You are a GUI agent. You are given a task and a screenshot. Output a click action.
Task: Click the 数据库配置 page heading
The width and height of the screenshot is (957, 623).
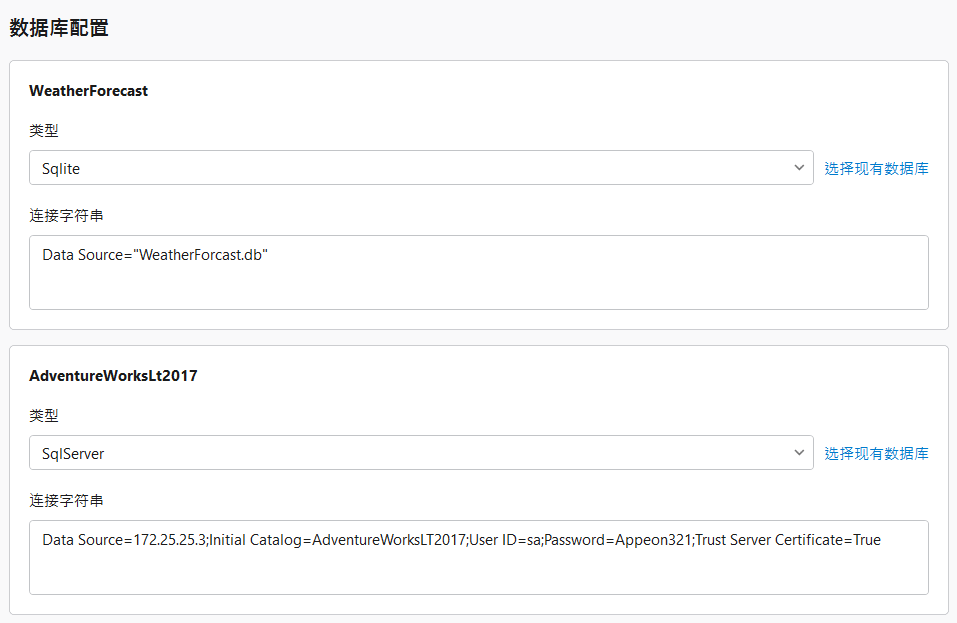click(59, 28)
